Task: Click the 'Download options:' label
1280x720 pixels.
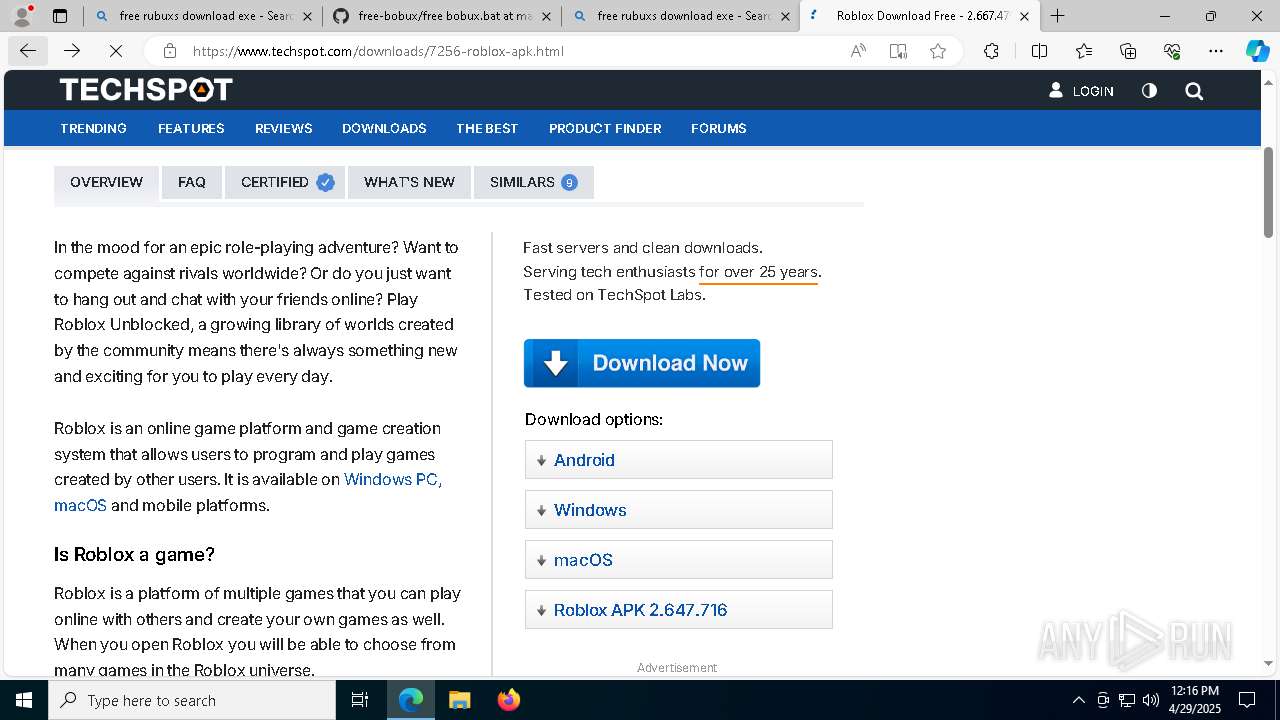Action: pyautogui.click(x=594, y=419)
